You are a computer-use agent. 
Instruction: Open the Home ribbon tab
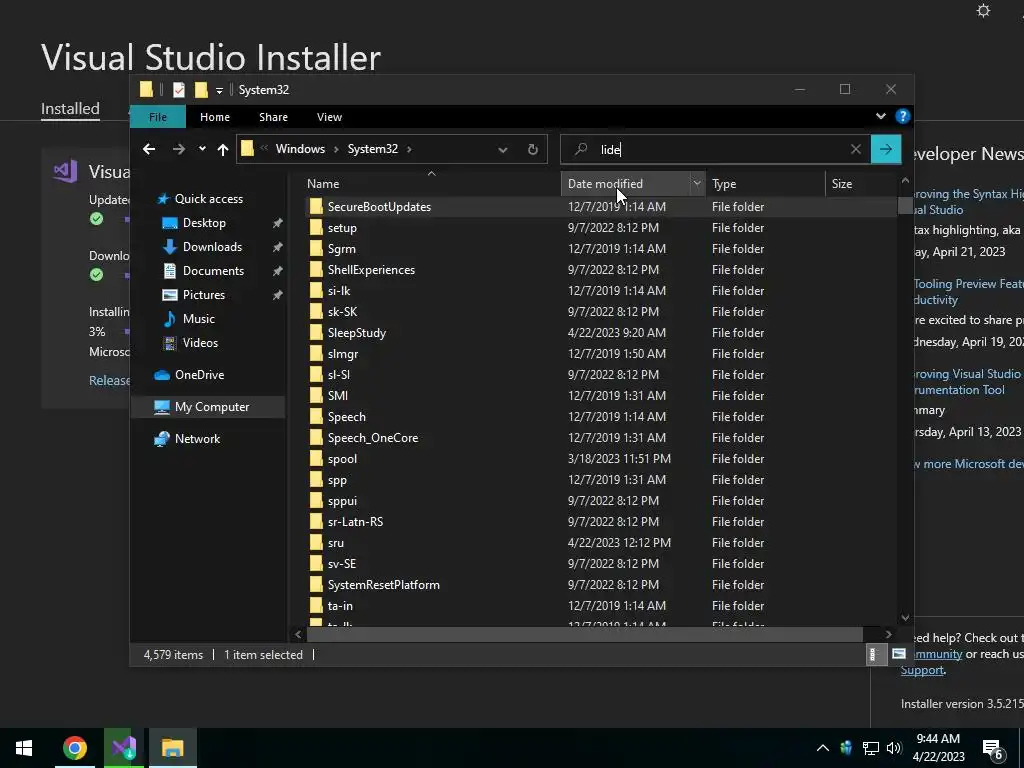coord(215,117)
